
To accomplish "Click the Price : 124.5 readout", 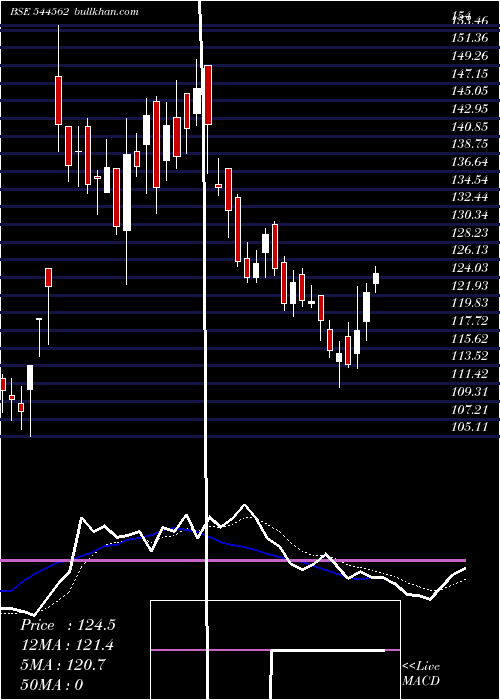I will (x=68, y=625).
